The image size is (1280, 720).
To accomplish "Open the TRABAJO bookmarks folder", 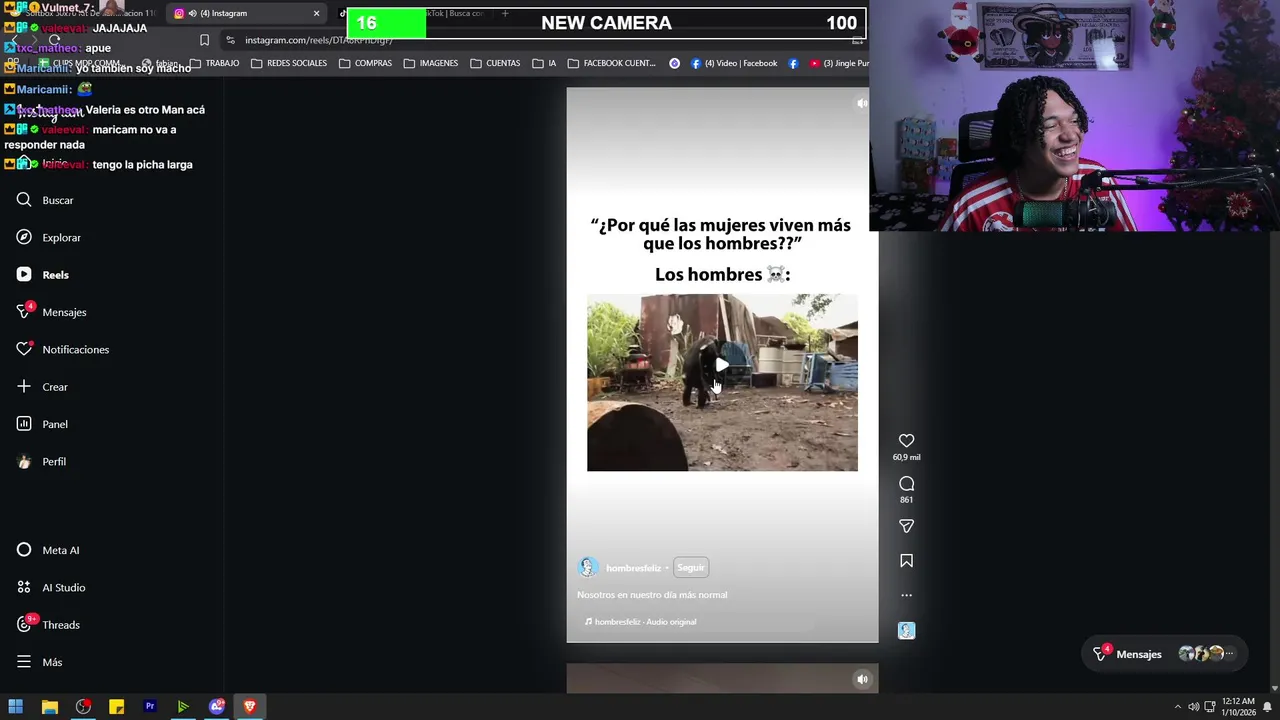I will pos(214,63).
